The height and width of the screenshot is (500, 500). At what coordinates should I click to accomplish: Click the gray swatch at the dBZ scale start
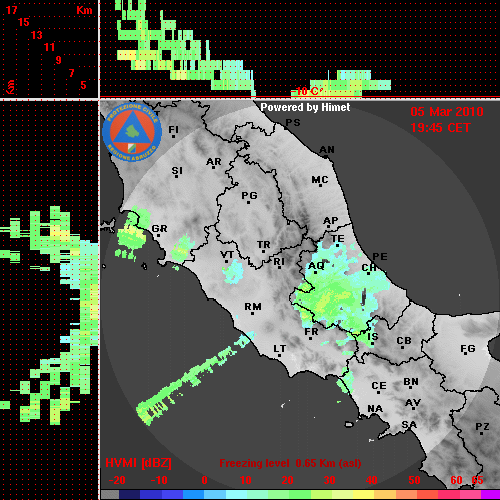[110, 494]
